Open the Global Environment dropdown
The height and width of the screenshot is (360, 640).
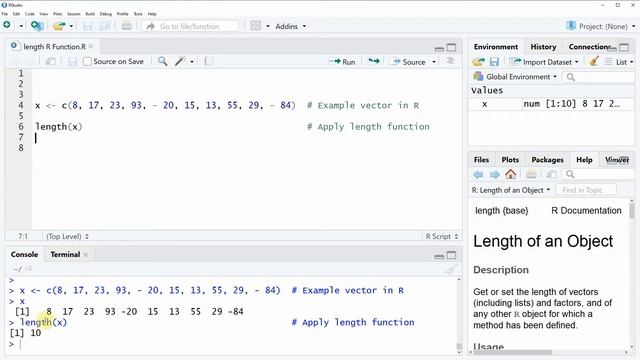(x=515, y=76)
